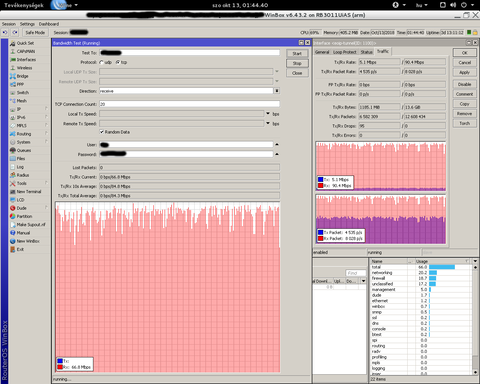
Task: Click scroll-down arrow in usage list
Action: 475,372
